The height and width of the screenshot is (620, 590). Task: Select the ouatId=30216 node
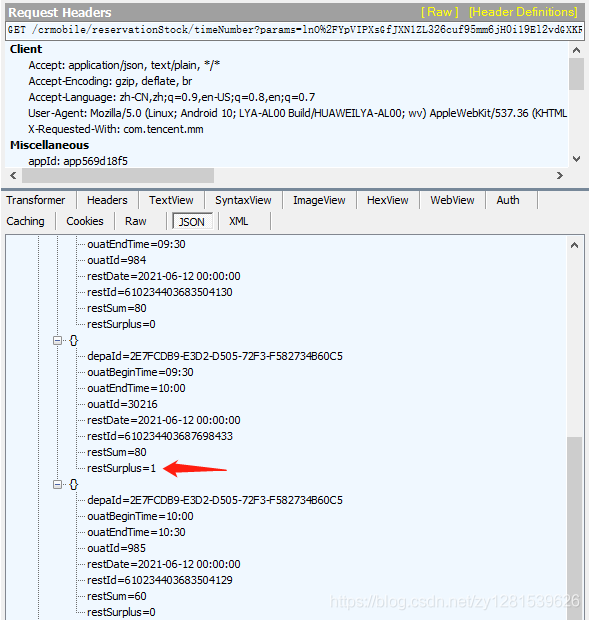[122, 404]
